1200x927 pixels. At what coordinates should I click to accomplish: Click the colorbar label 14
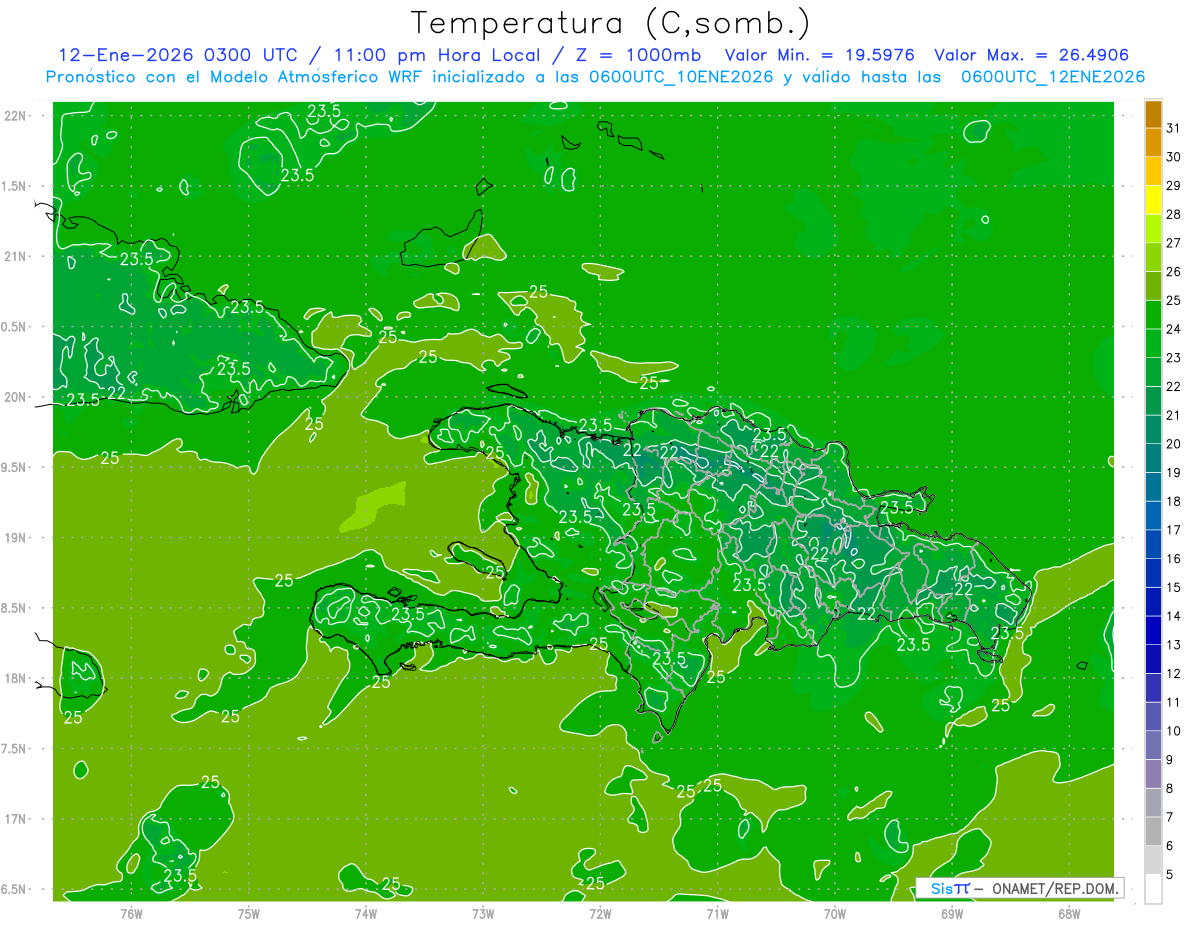(1174, 616)
